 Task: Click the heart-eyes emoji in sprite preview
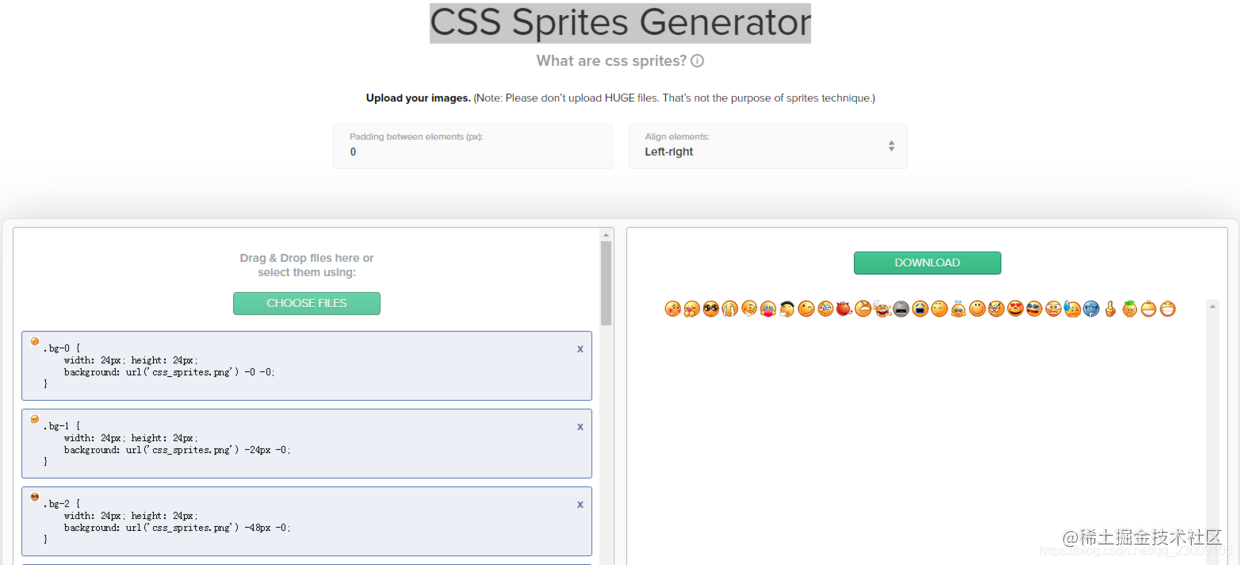click(x=1015, y=309)
